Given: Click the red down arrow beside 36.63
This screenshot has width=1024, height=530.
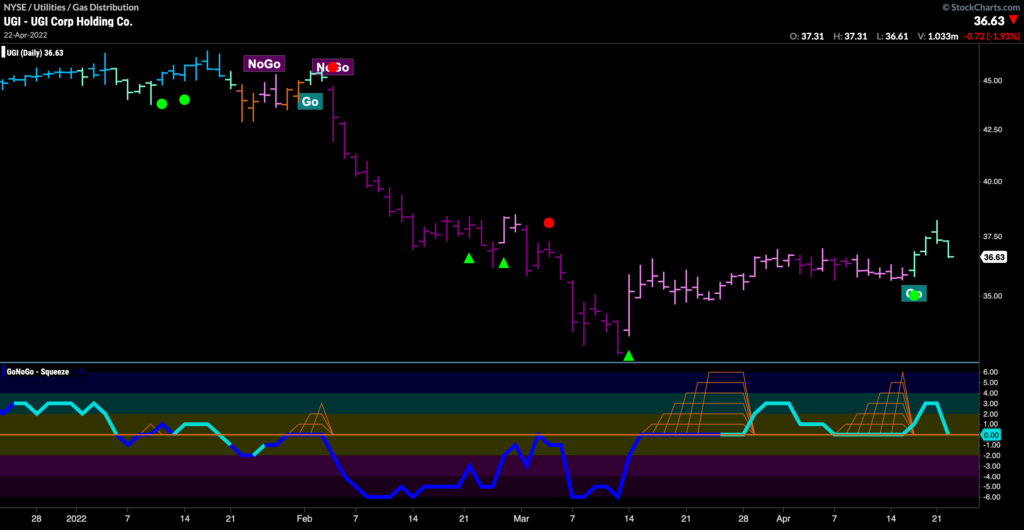Looking at the screenshot, I should pos(1014,21).
